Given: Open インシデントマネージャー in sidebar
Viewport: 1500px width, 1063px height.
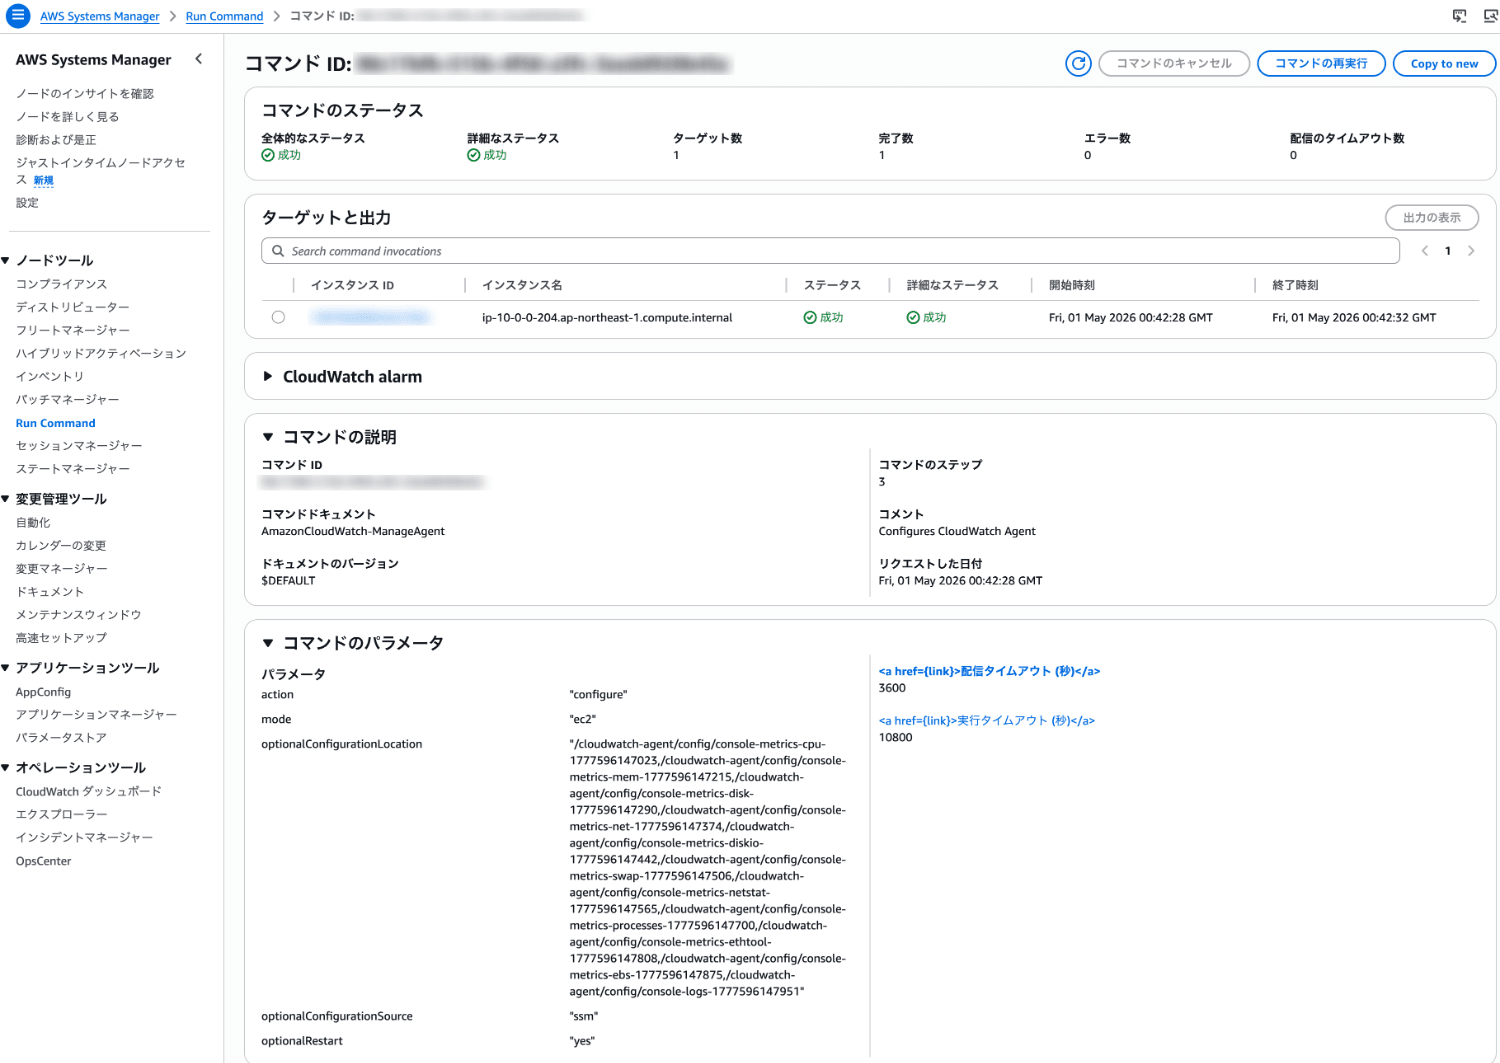Looking at the screenshot, I should [x=85, y=838].
